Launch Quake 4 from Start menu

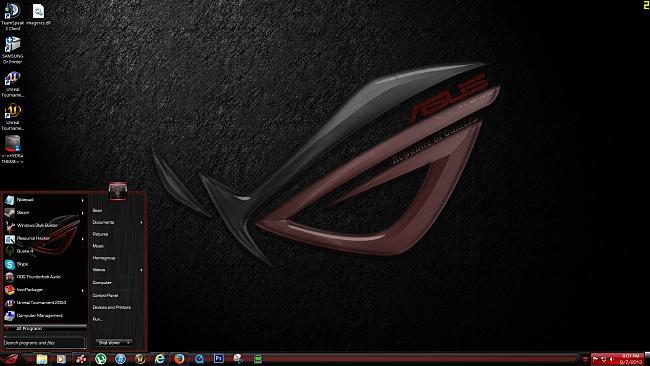[x=44, y=251]
